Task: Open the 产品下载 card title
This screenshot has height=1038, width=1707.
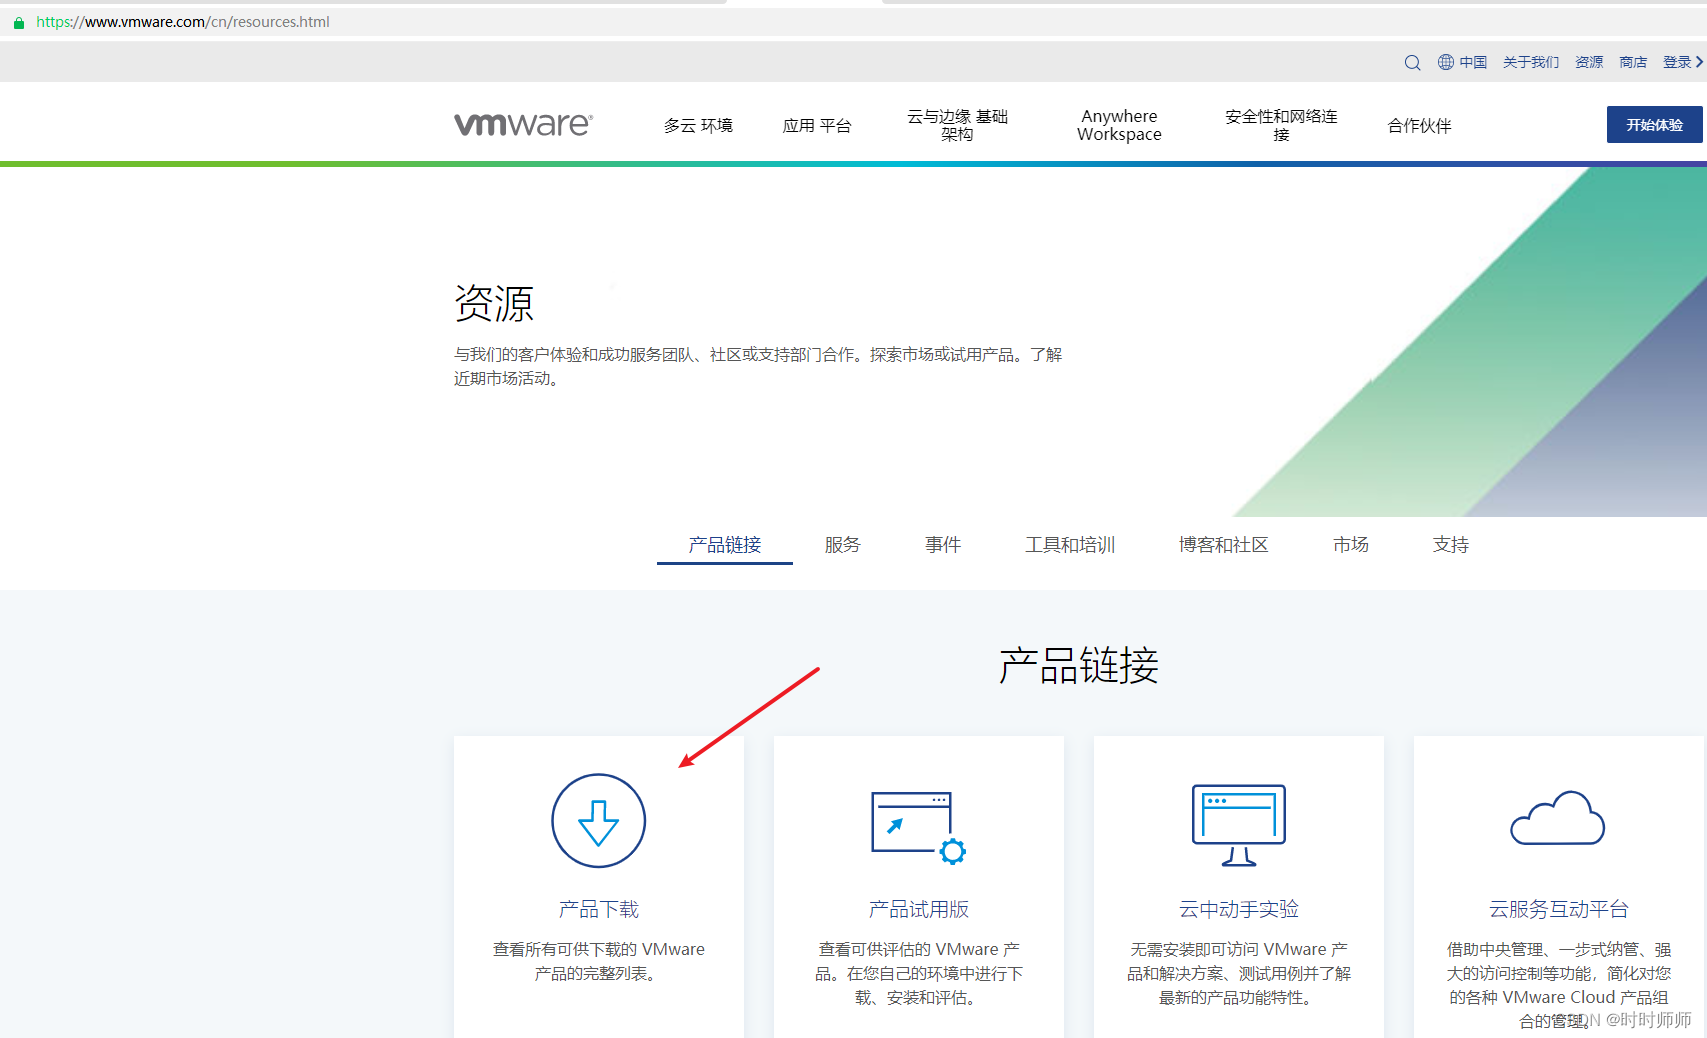Action: 598,909
